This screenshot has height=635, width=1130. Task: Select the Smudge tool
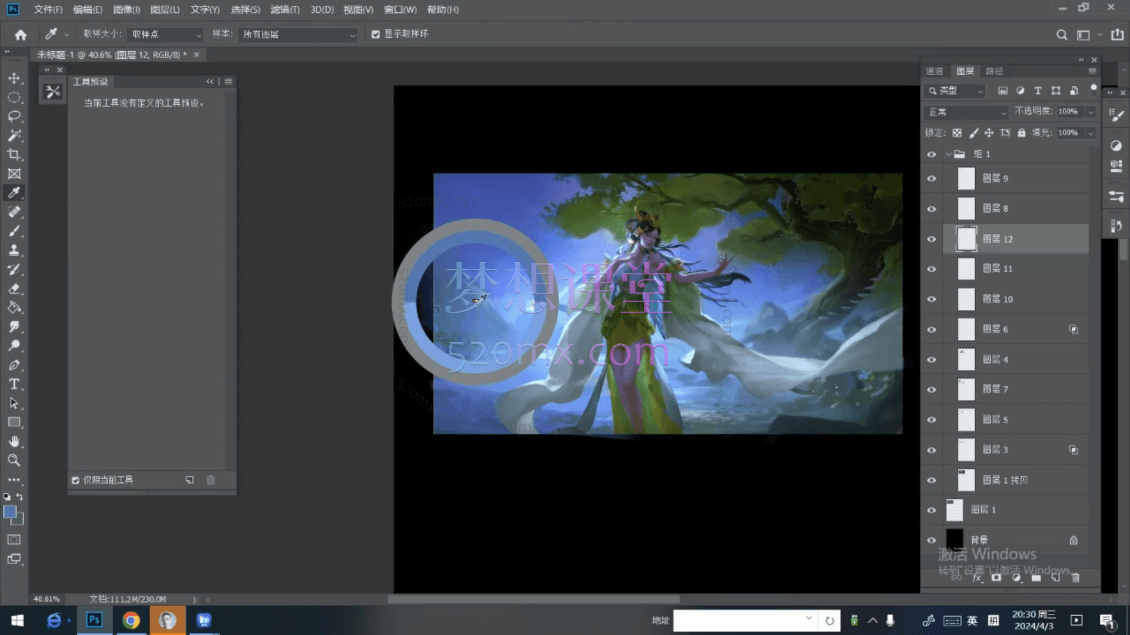(x=14, y=327)
